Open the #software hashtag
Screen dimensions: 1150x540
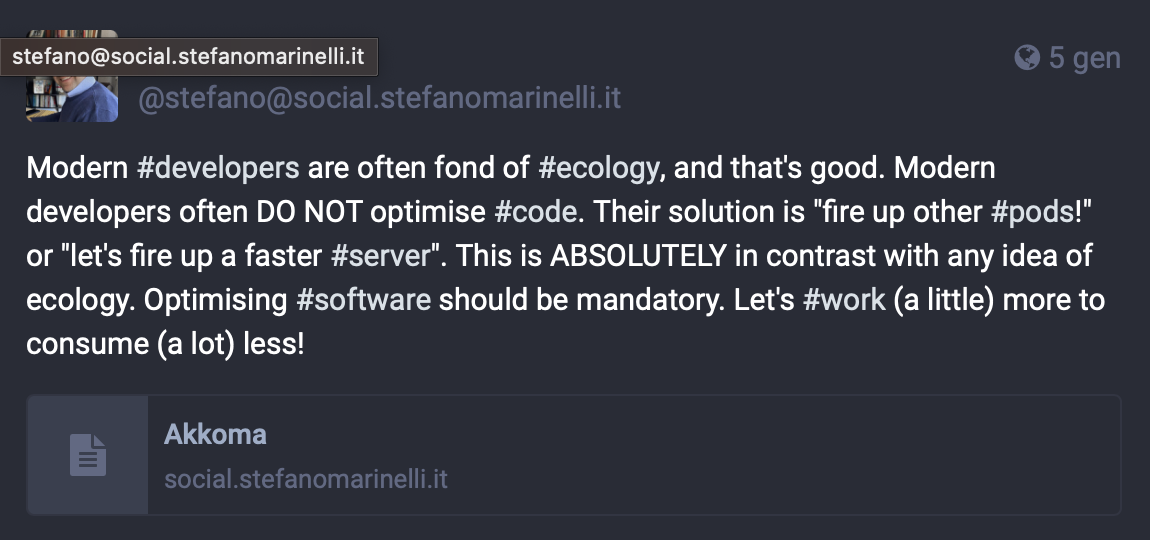pyautogui.click(x=363, y=300)
